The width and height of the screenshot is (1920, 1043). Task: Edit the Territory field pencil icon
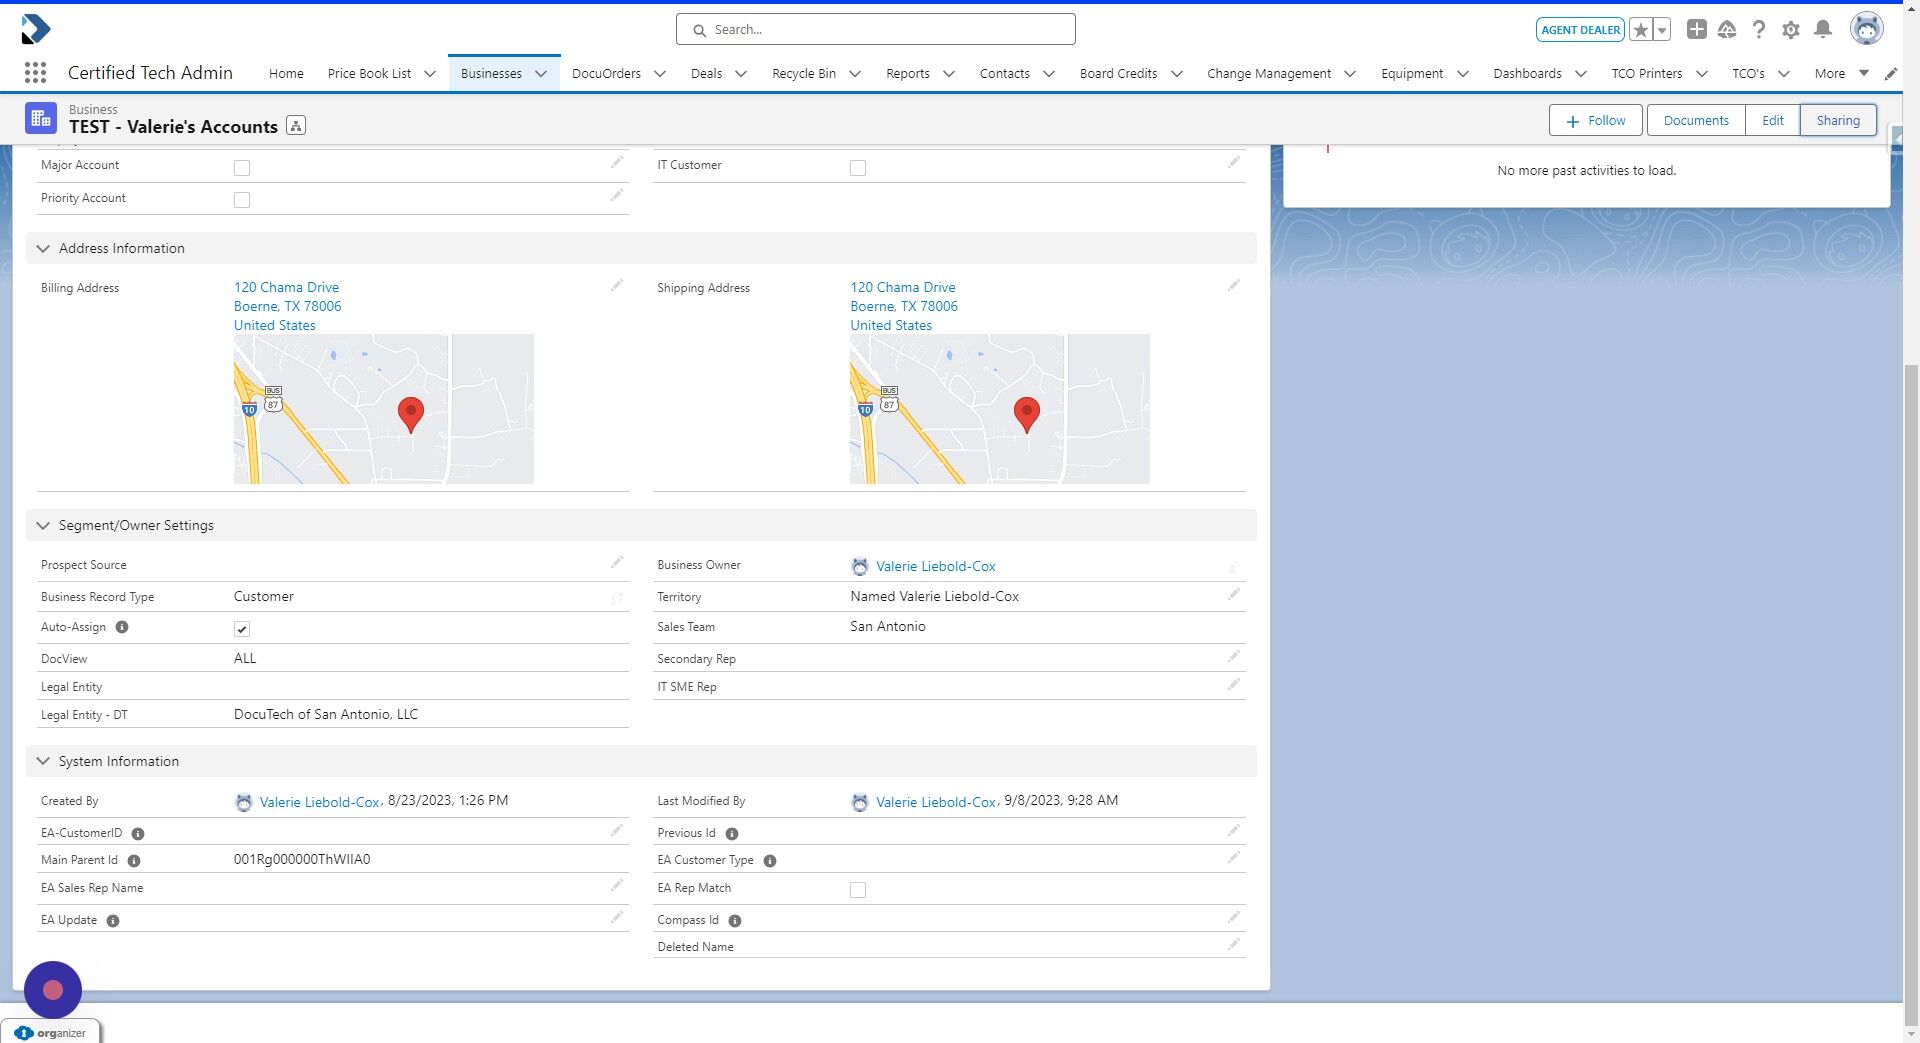point(1234,595)
